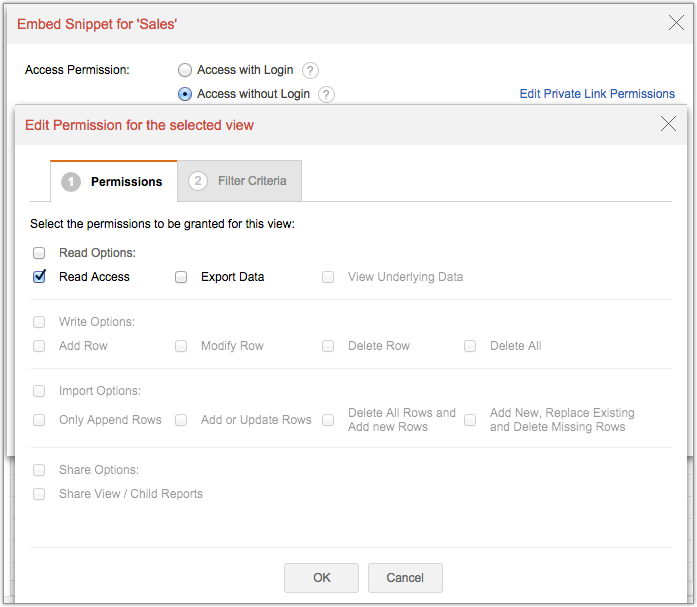
Task: Click help icon beside Access without Login
Action: [x=326, y=94]
